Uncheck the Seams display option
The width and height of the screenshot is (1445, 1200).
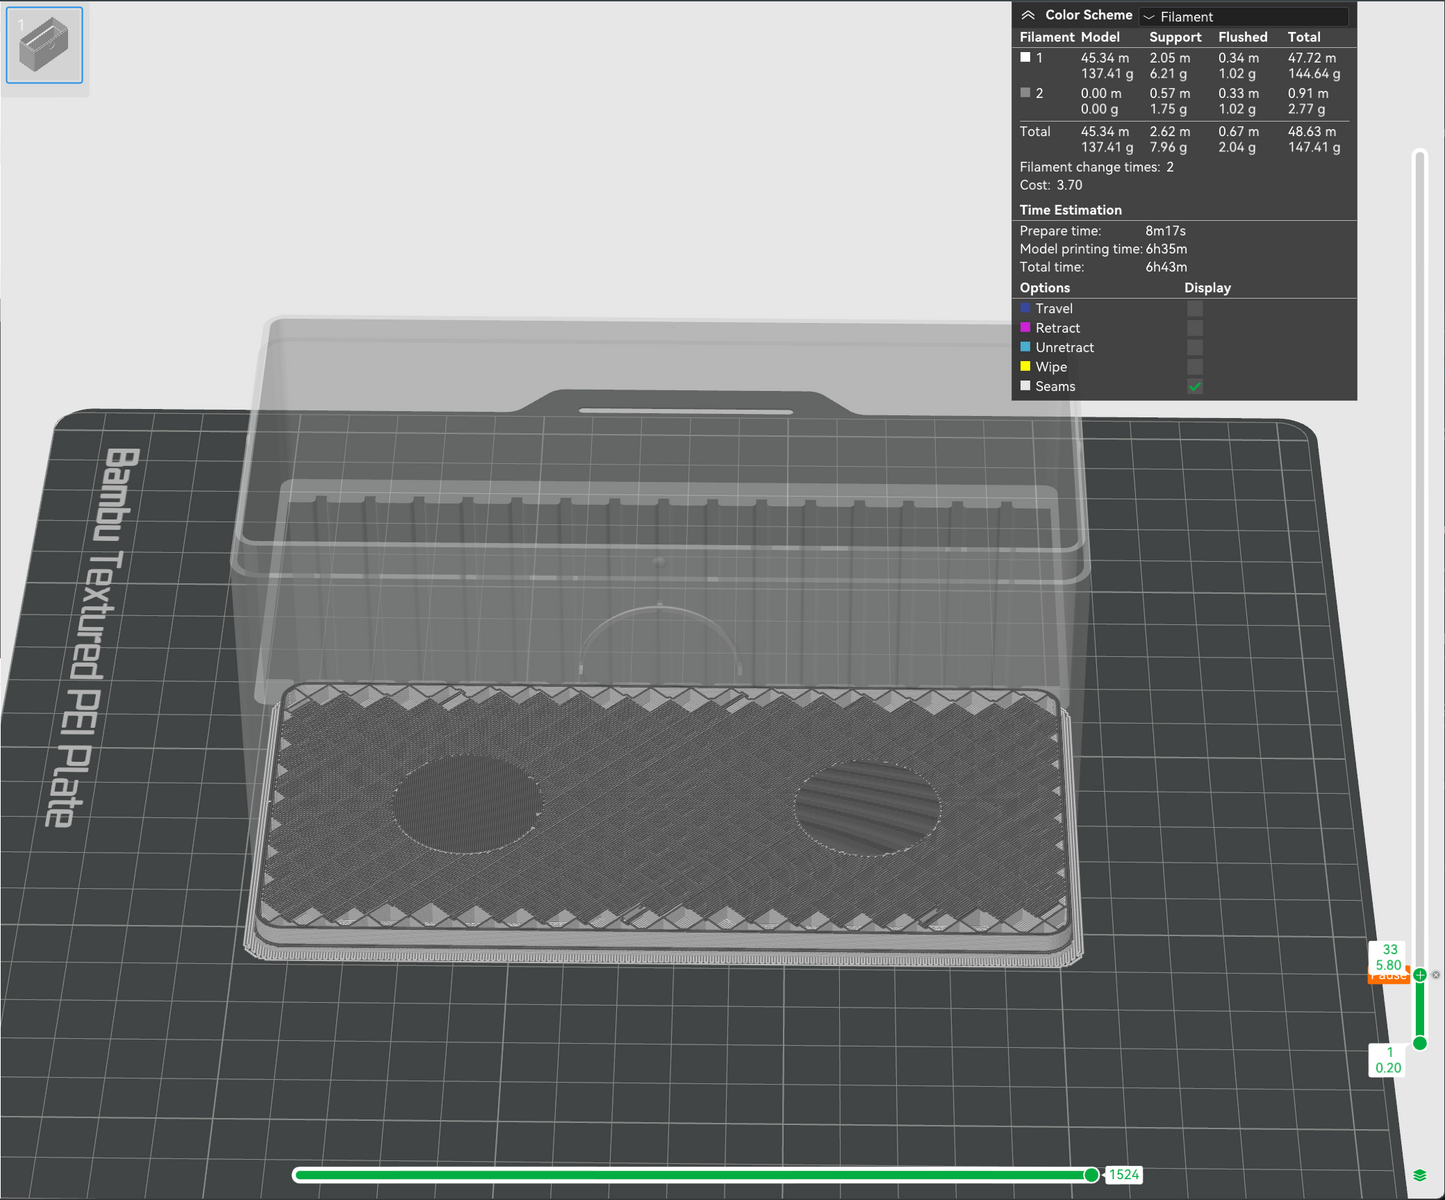coord(1195,387)
